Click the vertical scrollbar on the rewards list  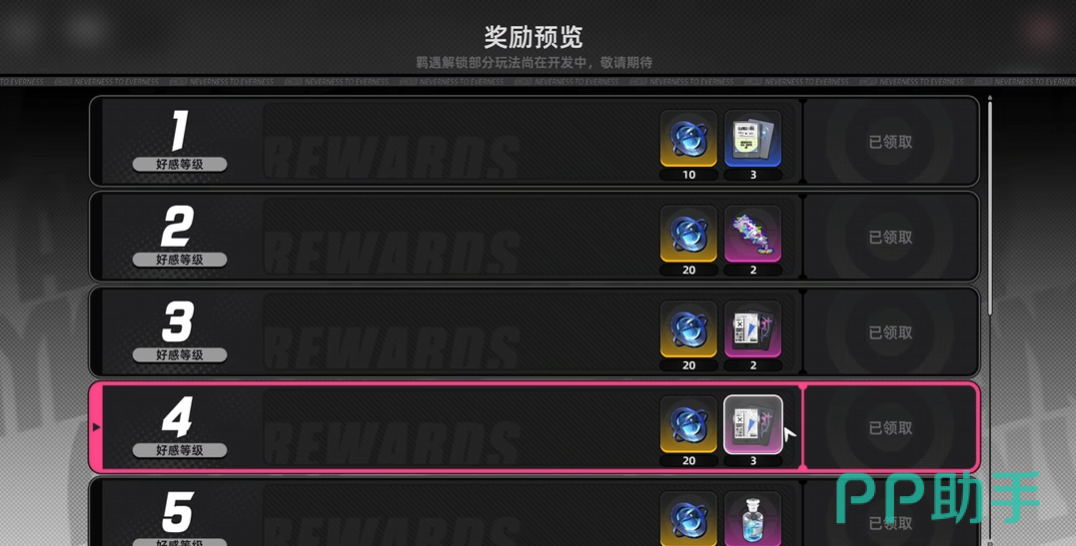pos(990,206)
